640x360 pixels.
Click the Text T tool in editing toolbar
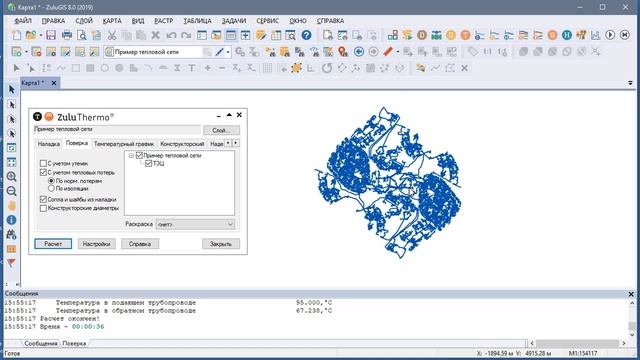point(191,68)
